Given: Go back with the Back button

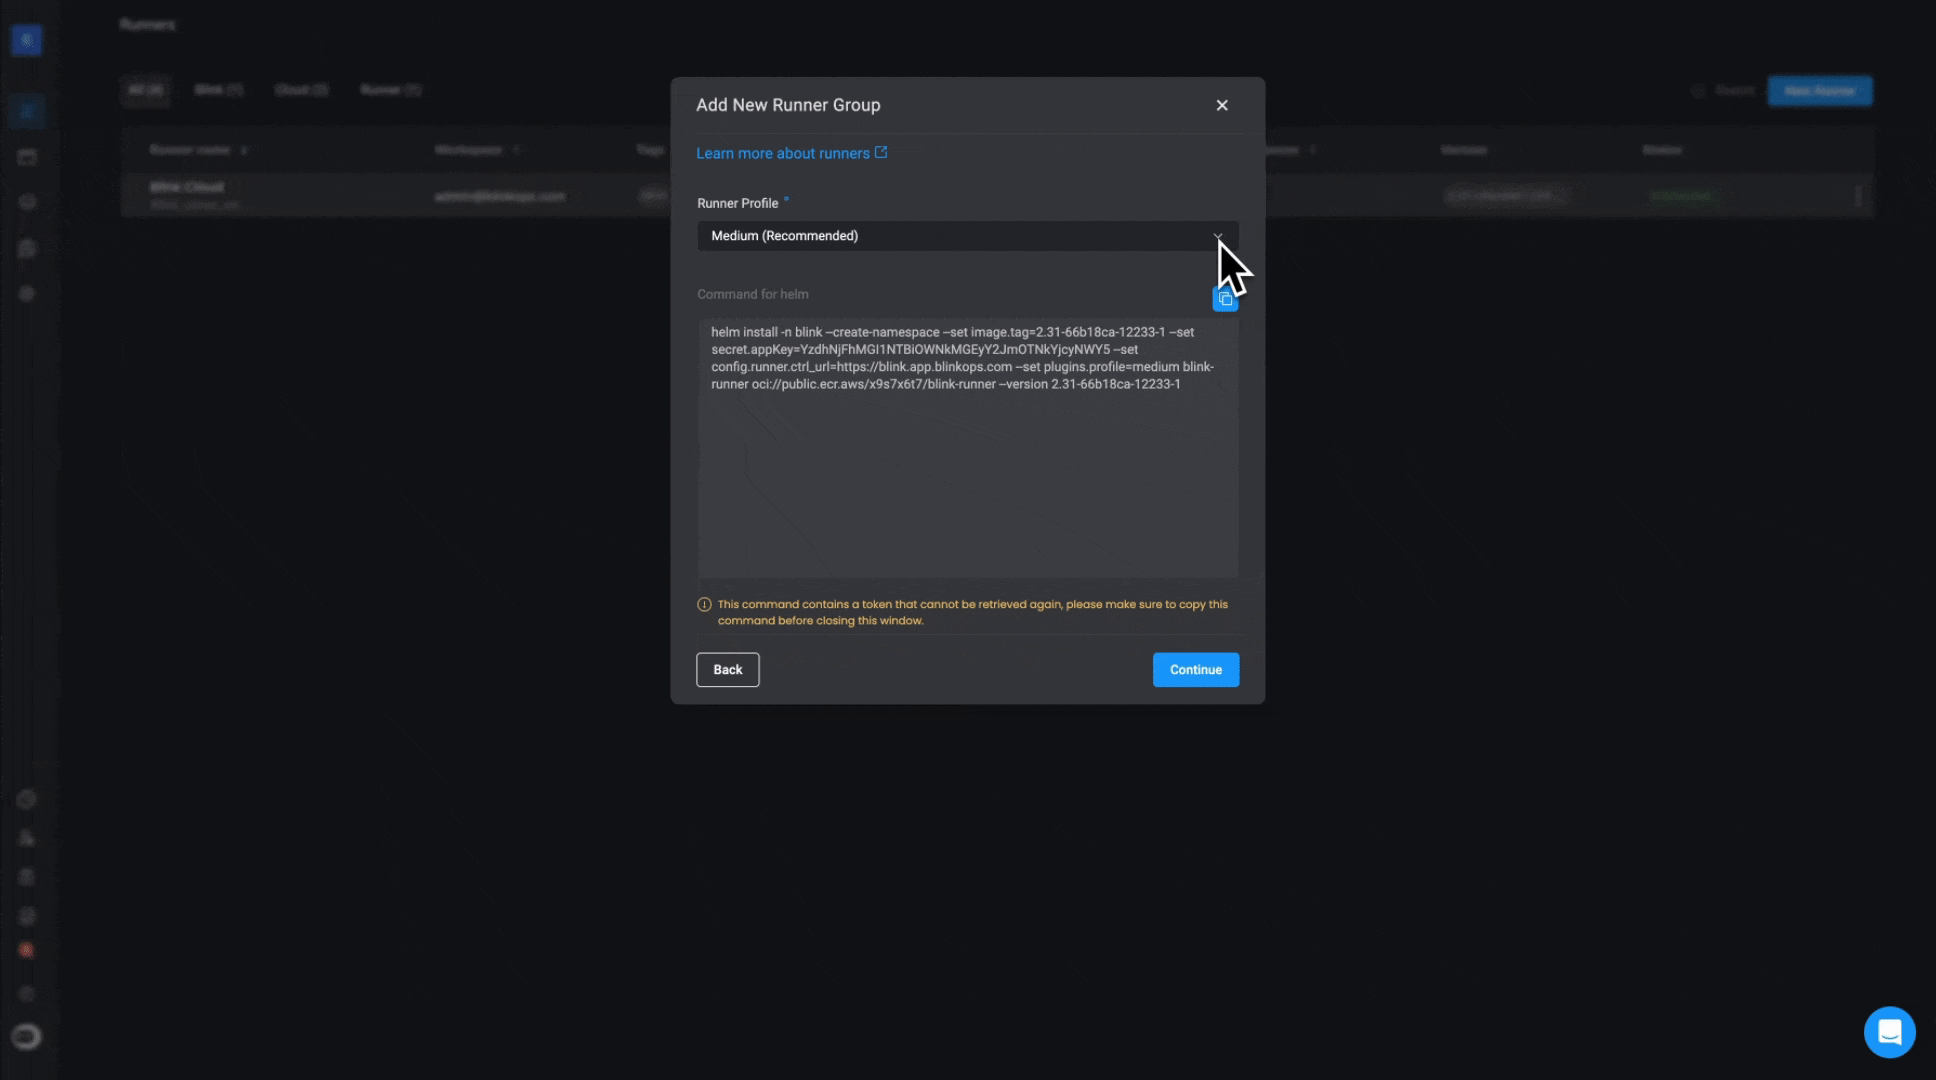Looking at the screenshot, I should pos(727,670).
